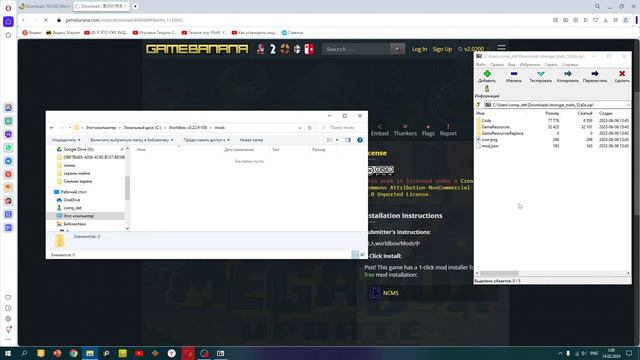Click the Извлечь (Extract) blue minus icon in 7-Zip
Image resolution: width=640 pixels, height=360 pixels.
[x=513, y=74]
